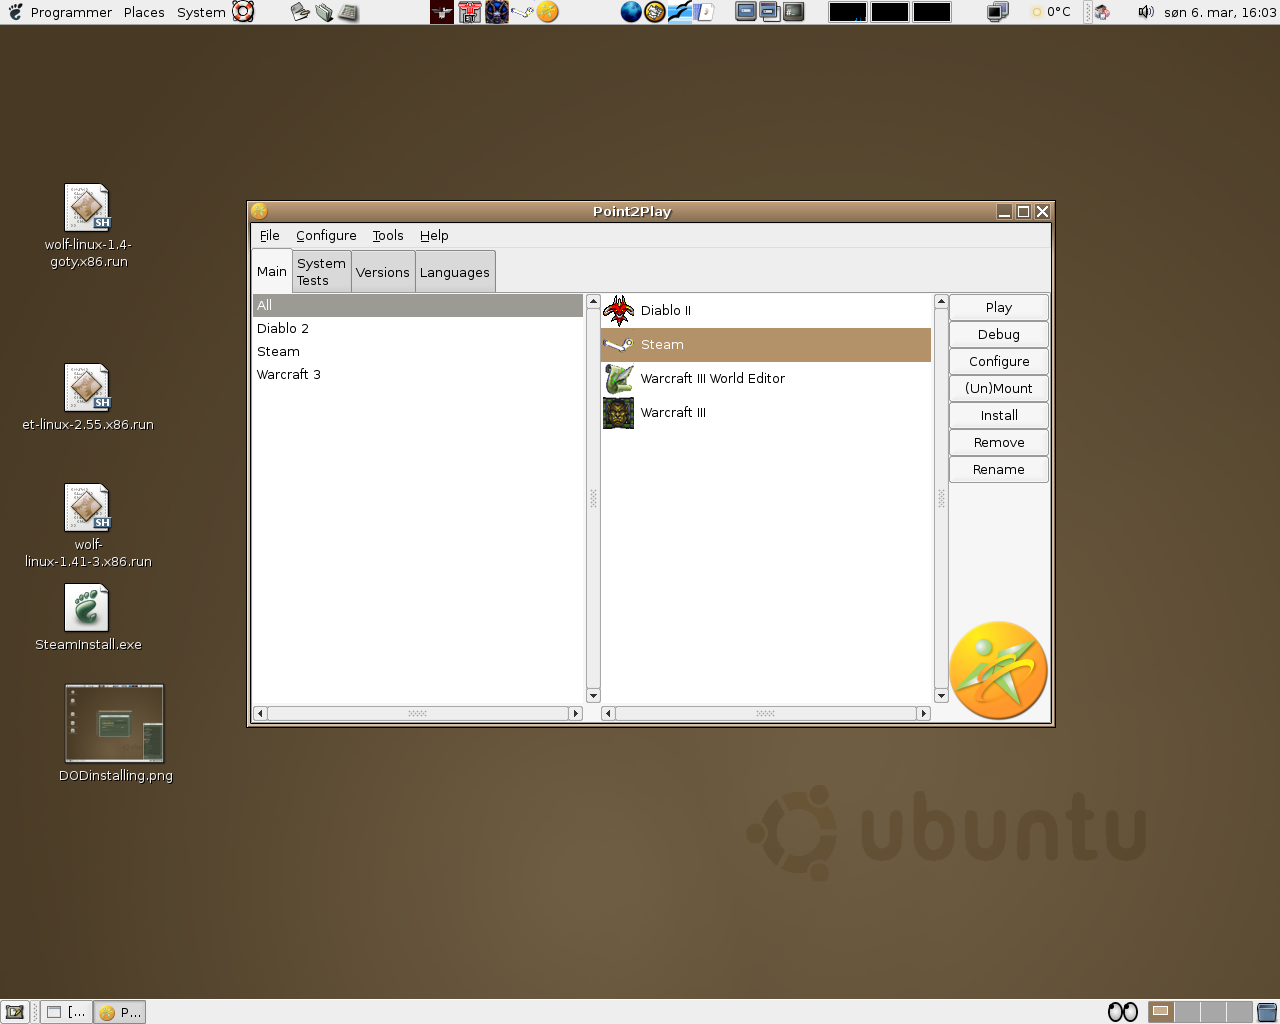Switch to the System Tests tab

(321, 272)
